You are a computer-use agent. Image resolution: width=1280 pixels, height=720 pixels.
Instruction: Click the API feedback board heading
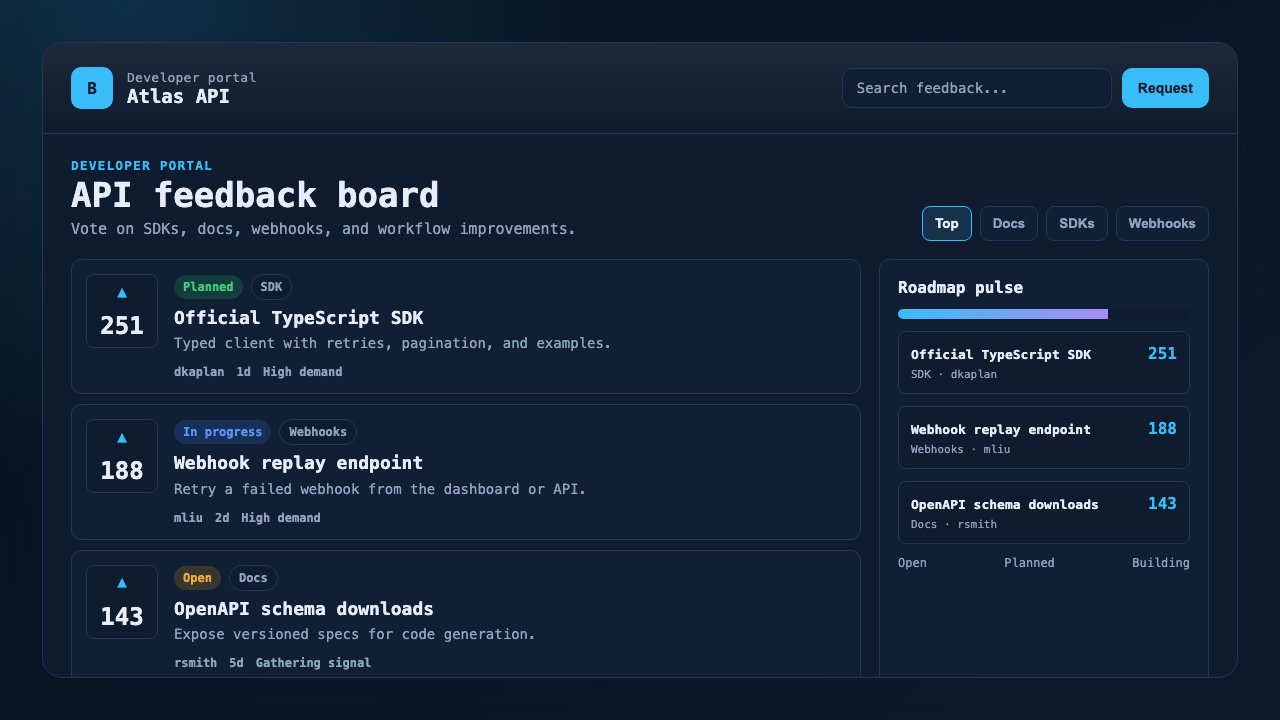[x=255, y=195]
